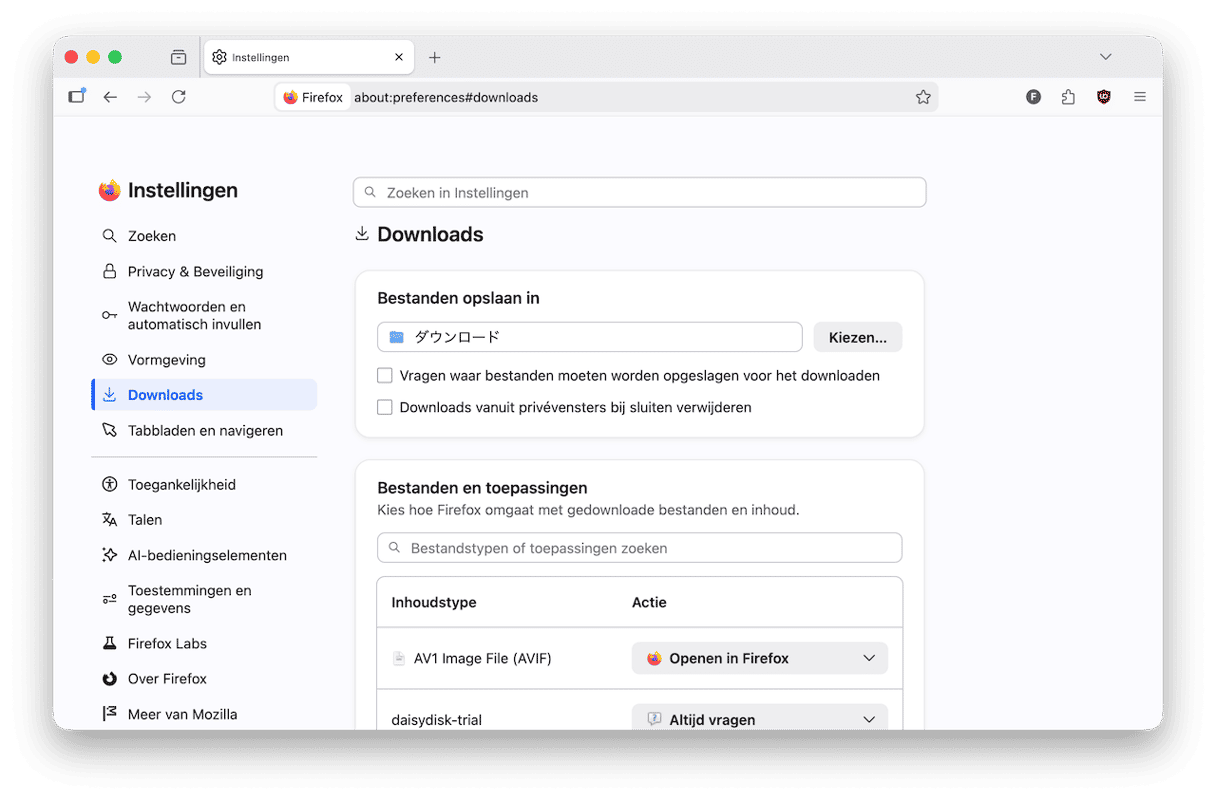List all tabs via chevron

[1105, 57]
